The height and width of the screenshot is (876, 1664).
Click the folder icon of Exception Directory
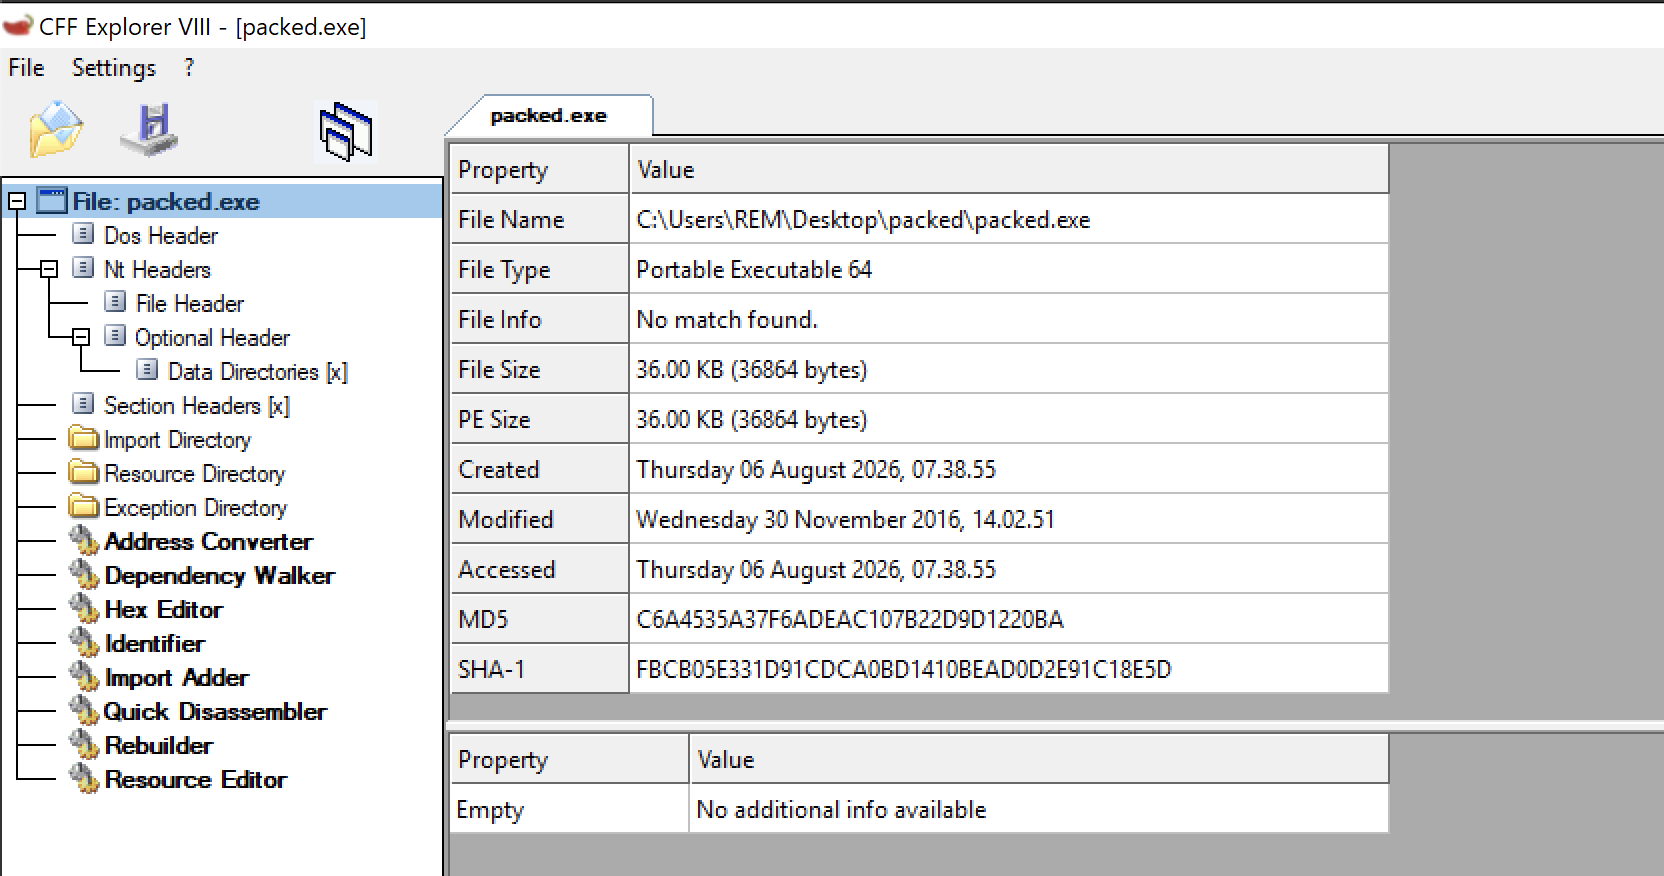(x=84, y=506)
